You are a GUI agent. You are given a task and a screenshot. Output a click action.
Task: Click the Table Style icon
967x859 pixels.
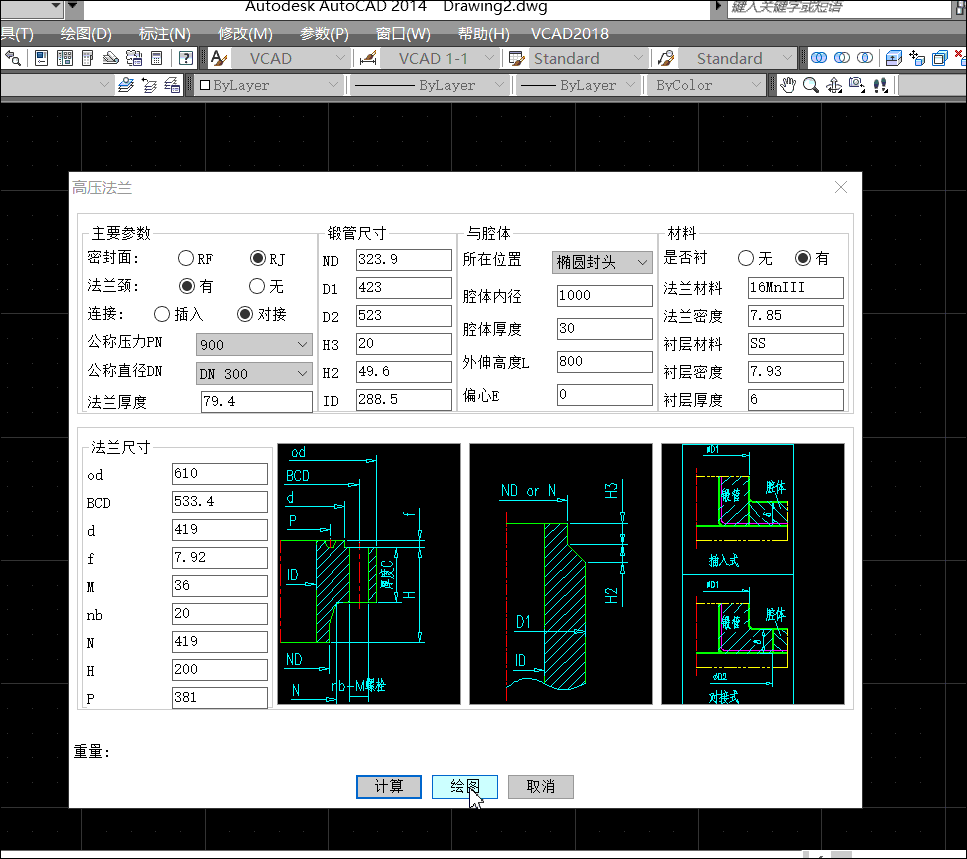pos(517,58)
